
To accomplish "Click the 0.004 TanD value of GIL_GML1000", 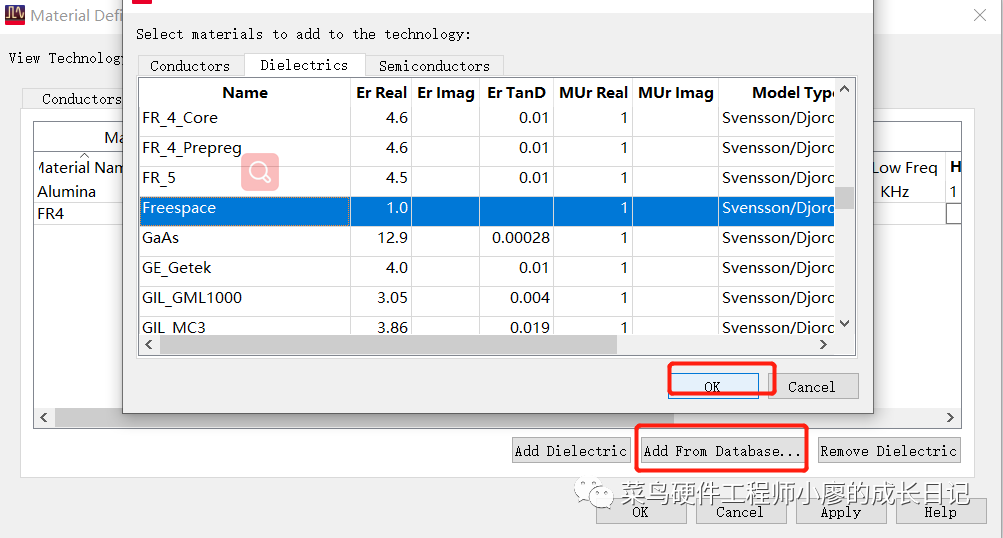I will point(530,298).
